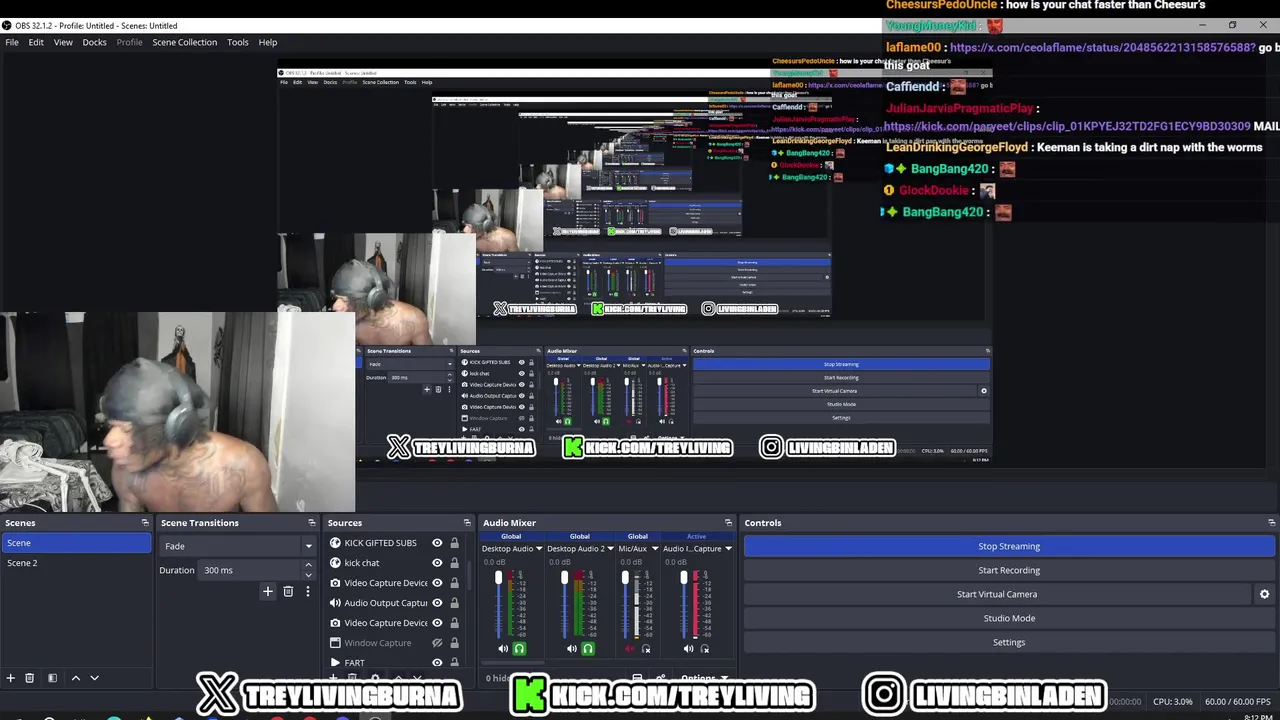Image resolution: width=1280 pixels, height=720 pixels.
Task: Float the Sources dock panel
Action: pyautogui.click(x=466, y=523)
